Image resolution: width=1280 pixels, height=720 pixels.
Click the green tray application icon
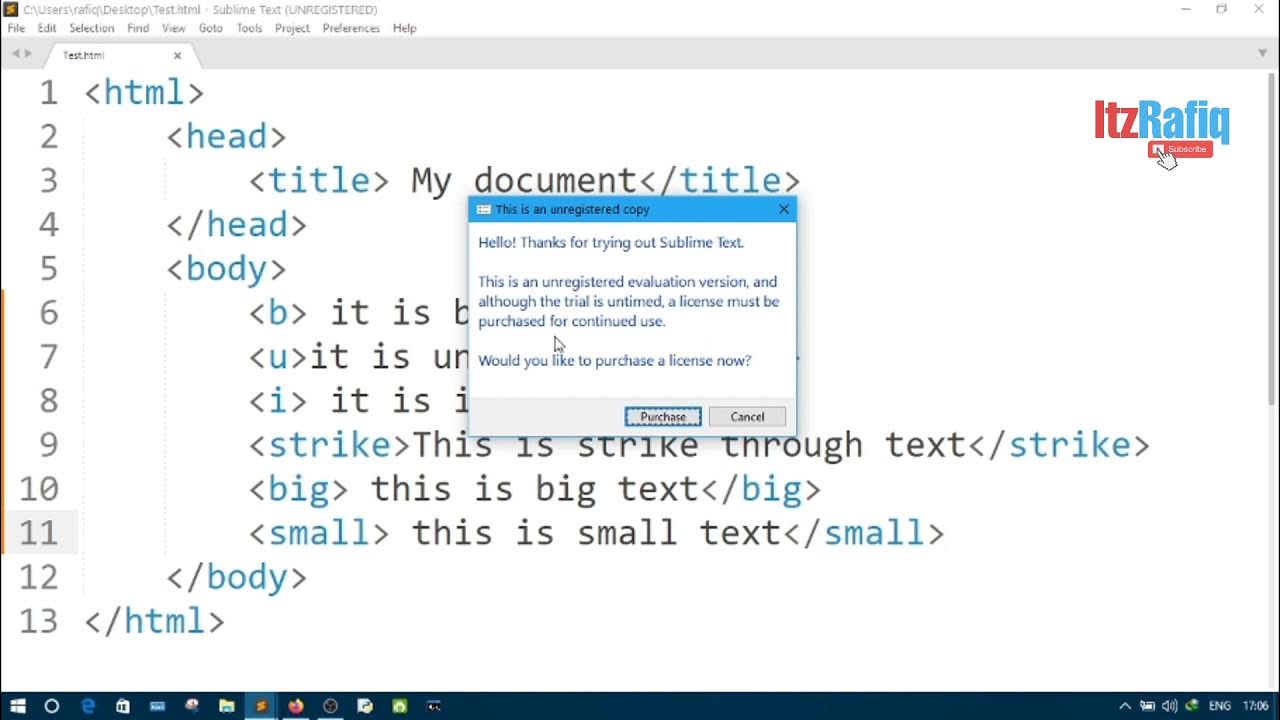point(1191,706)
